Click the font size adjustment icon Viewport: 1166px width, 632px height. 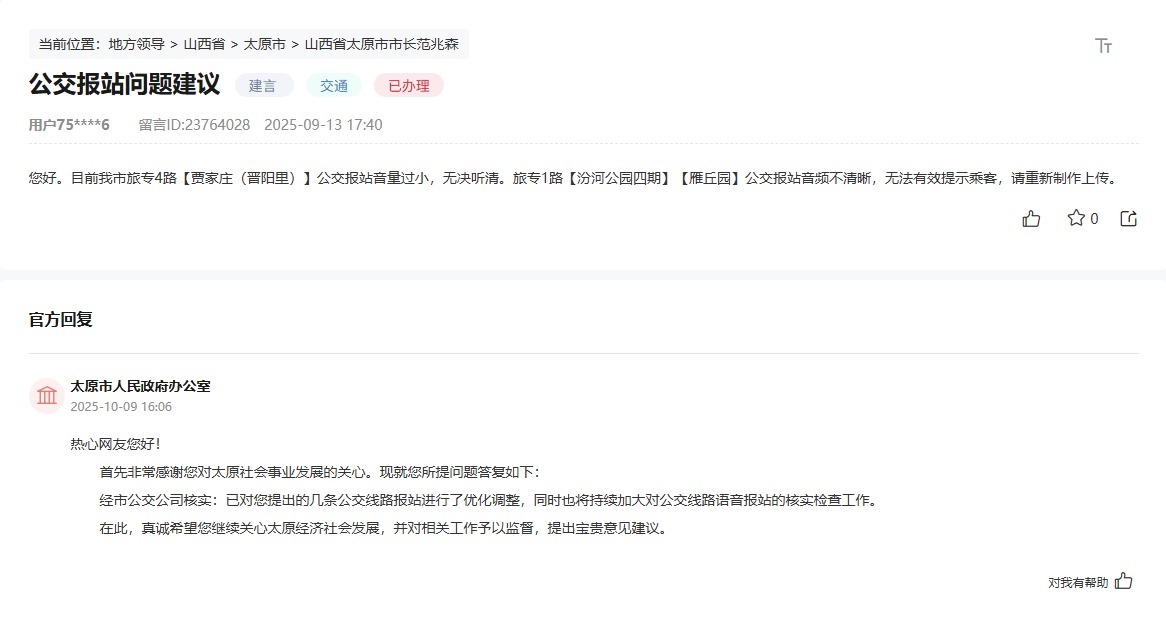1104,46
